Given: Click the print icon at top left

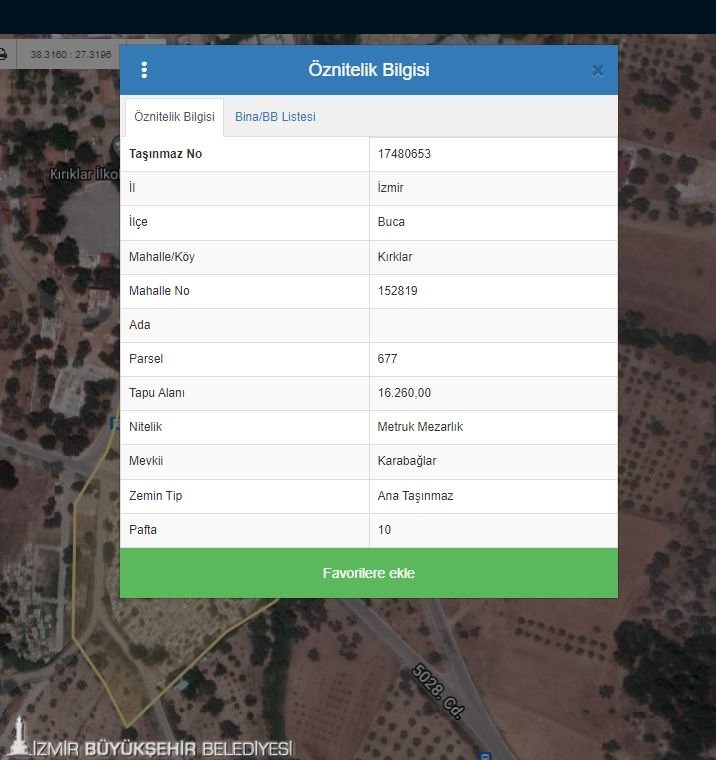Looking at the screenshot, I should (4, 54).
